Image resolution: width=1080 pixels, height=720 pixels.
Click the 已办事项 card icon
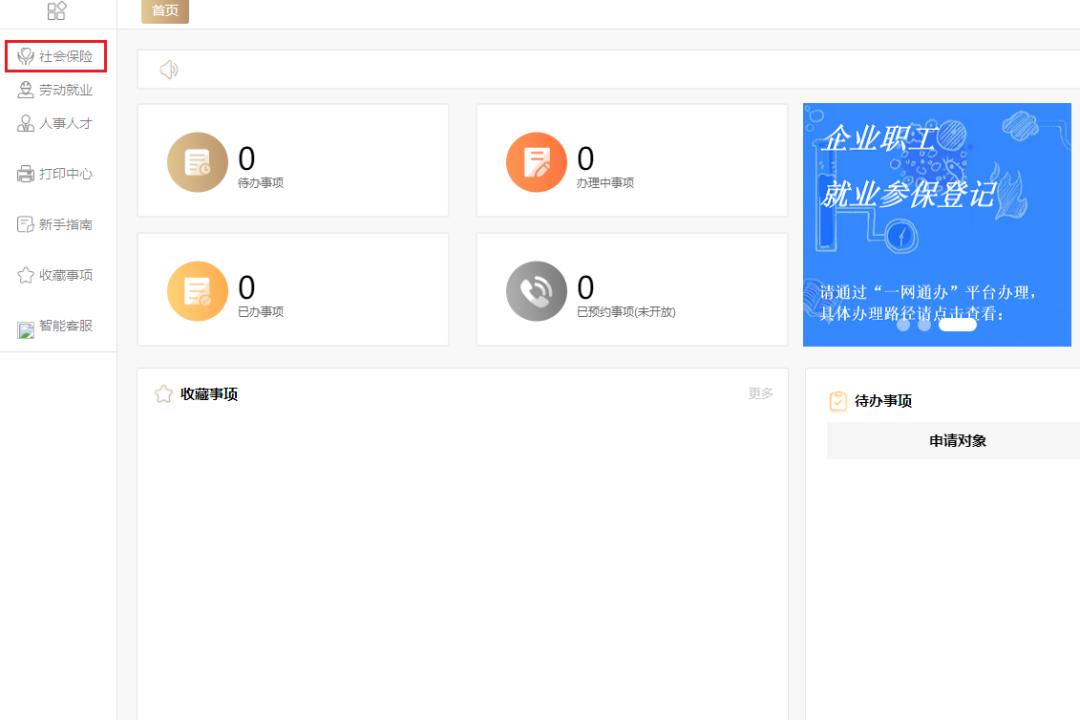[x=197, y=289]
